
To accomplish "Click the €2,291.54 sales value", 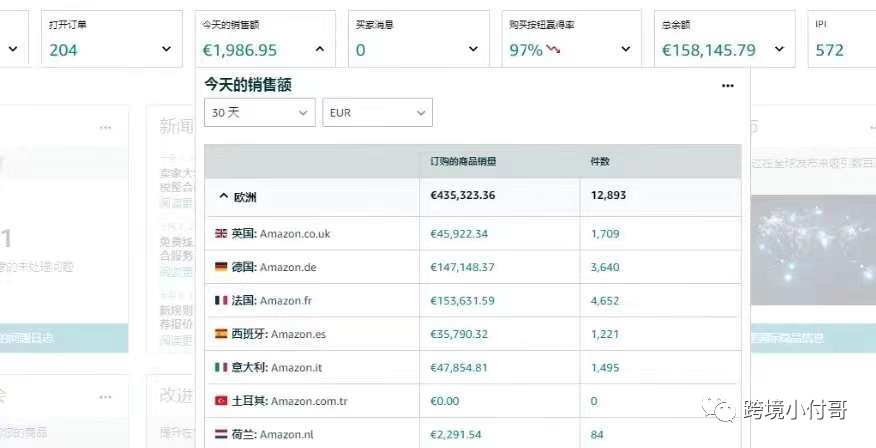I will pos(455,434).
